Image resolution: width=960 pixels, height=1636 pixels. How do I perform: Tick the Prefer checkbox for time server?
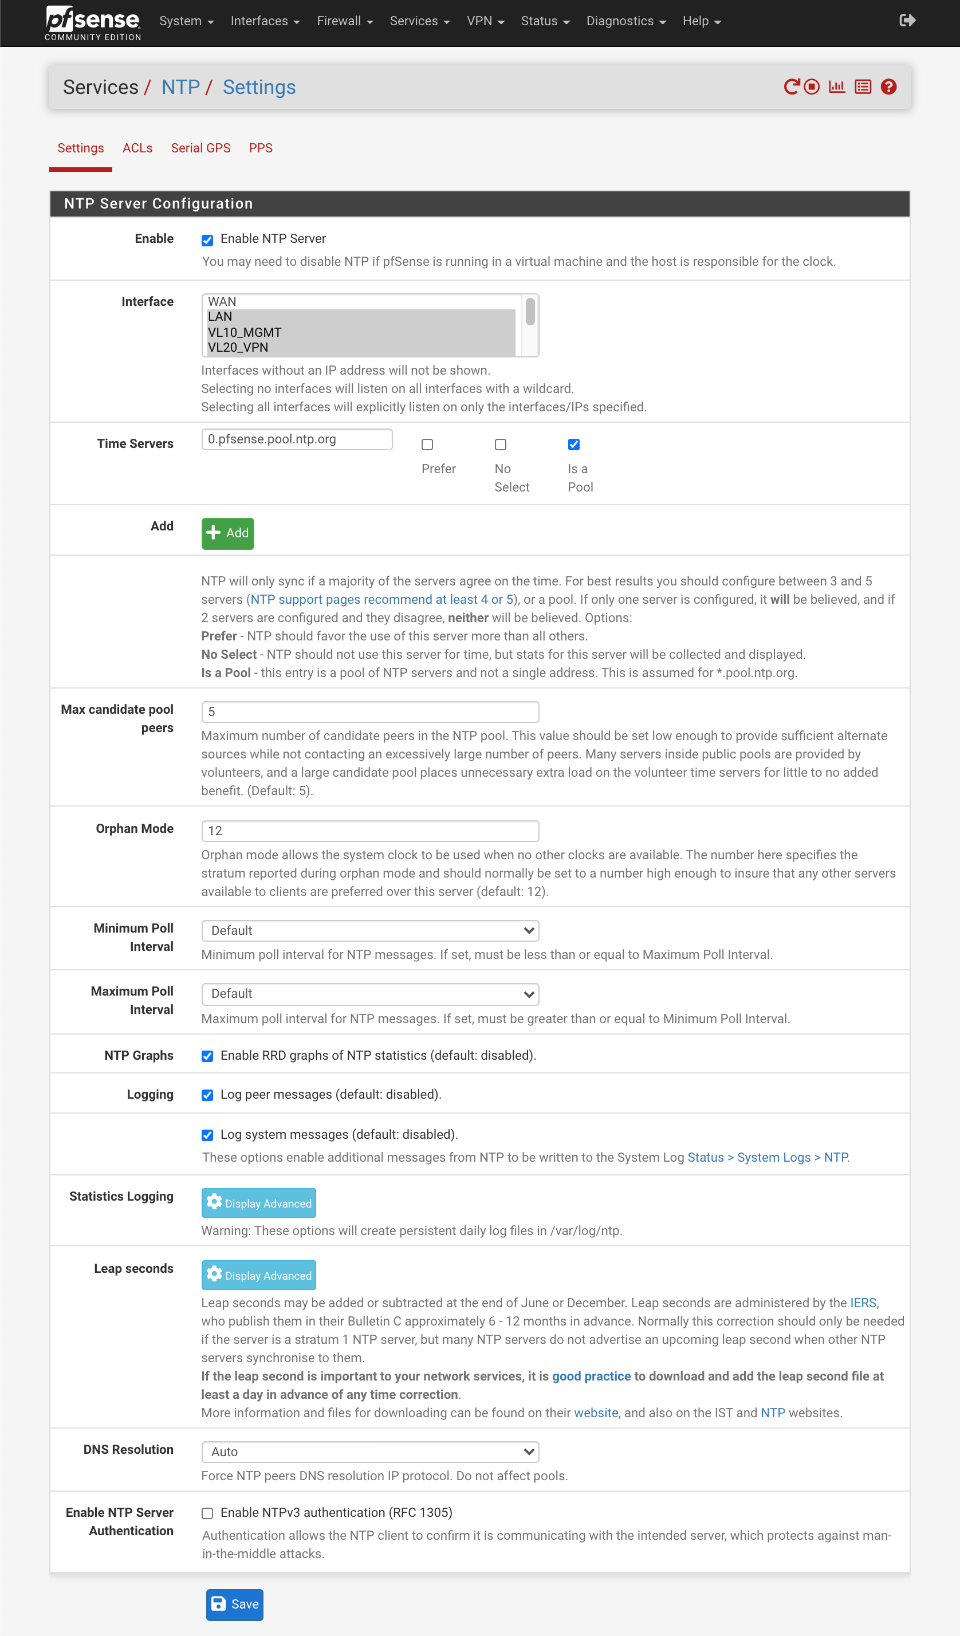(427, 445)
